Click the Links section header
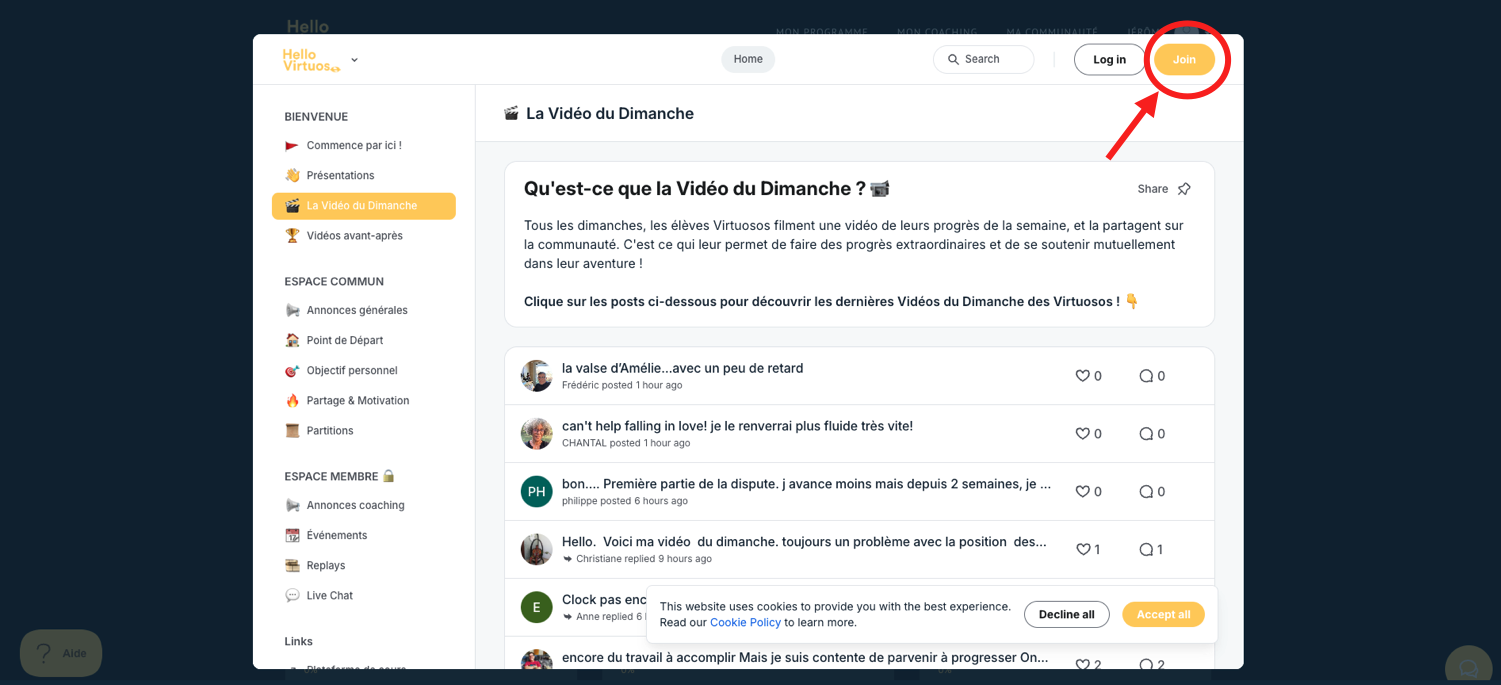The image size is (1501, 685). (298, 641)
